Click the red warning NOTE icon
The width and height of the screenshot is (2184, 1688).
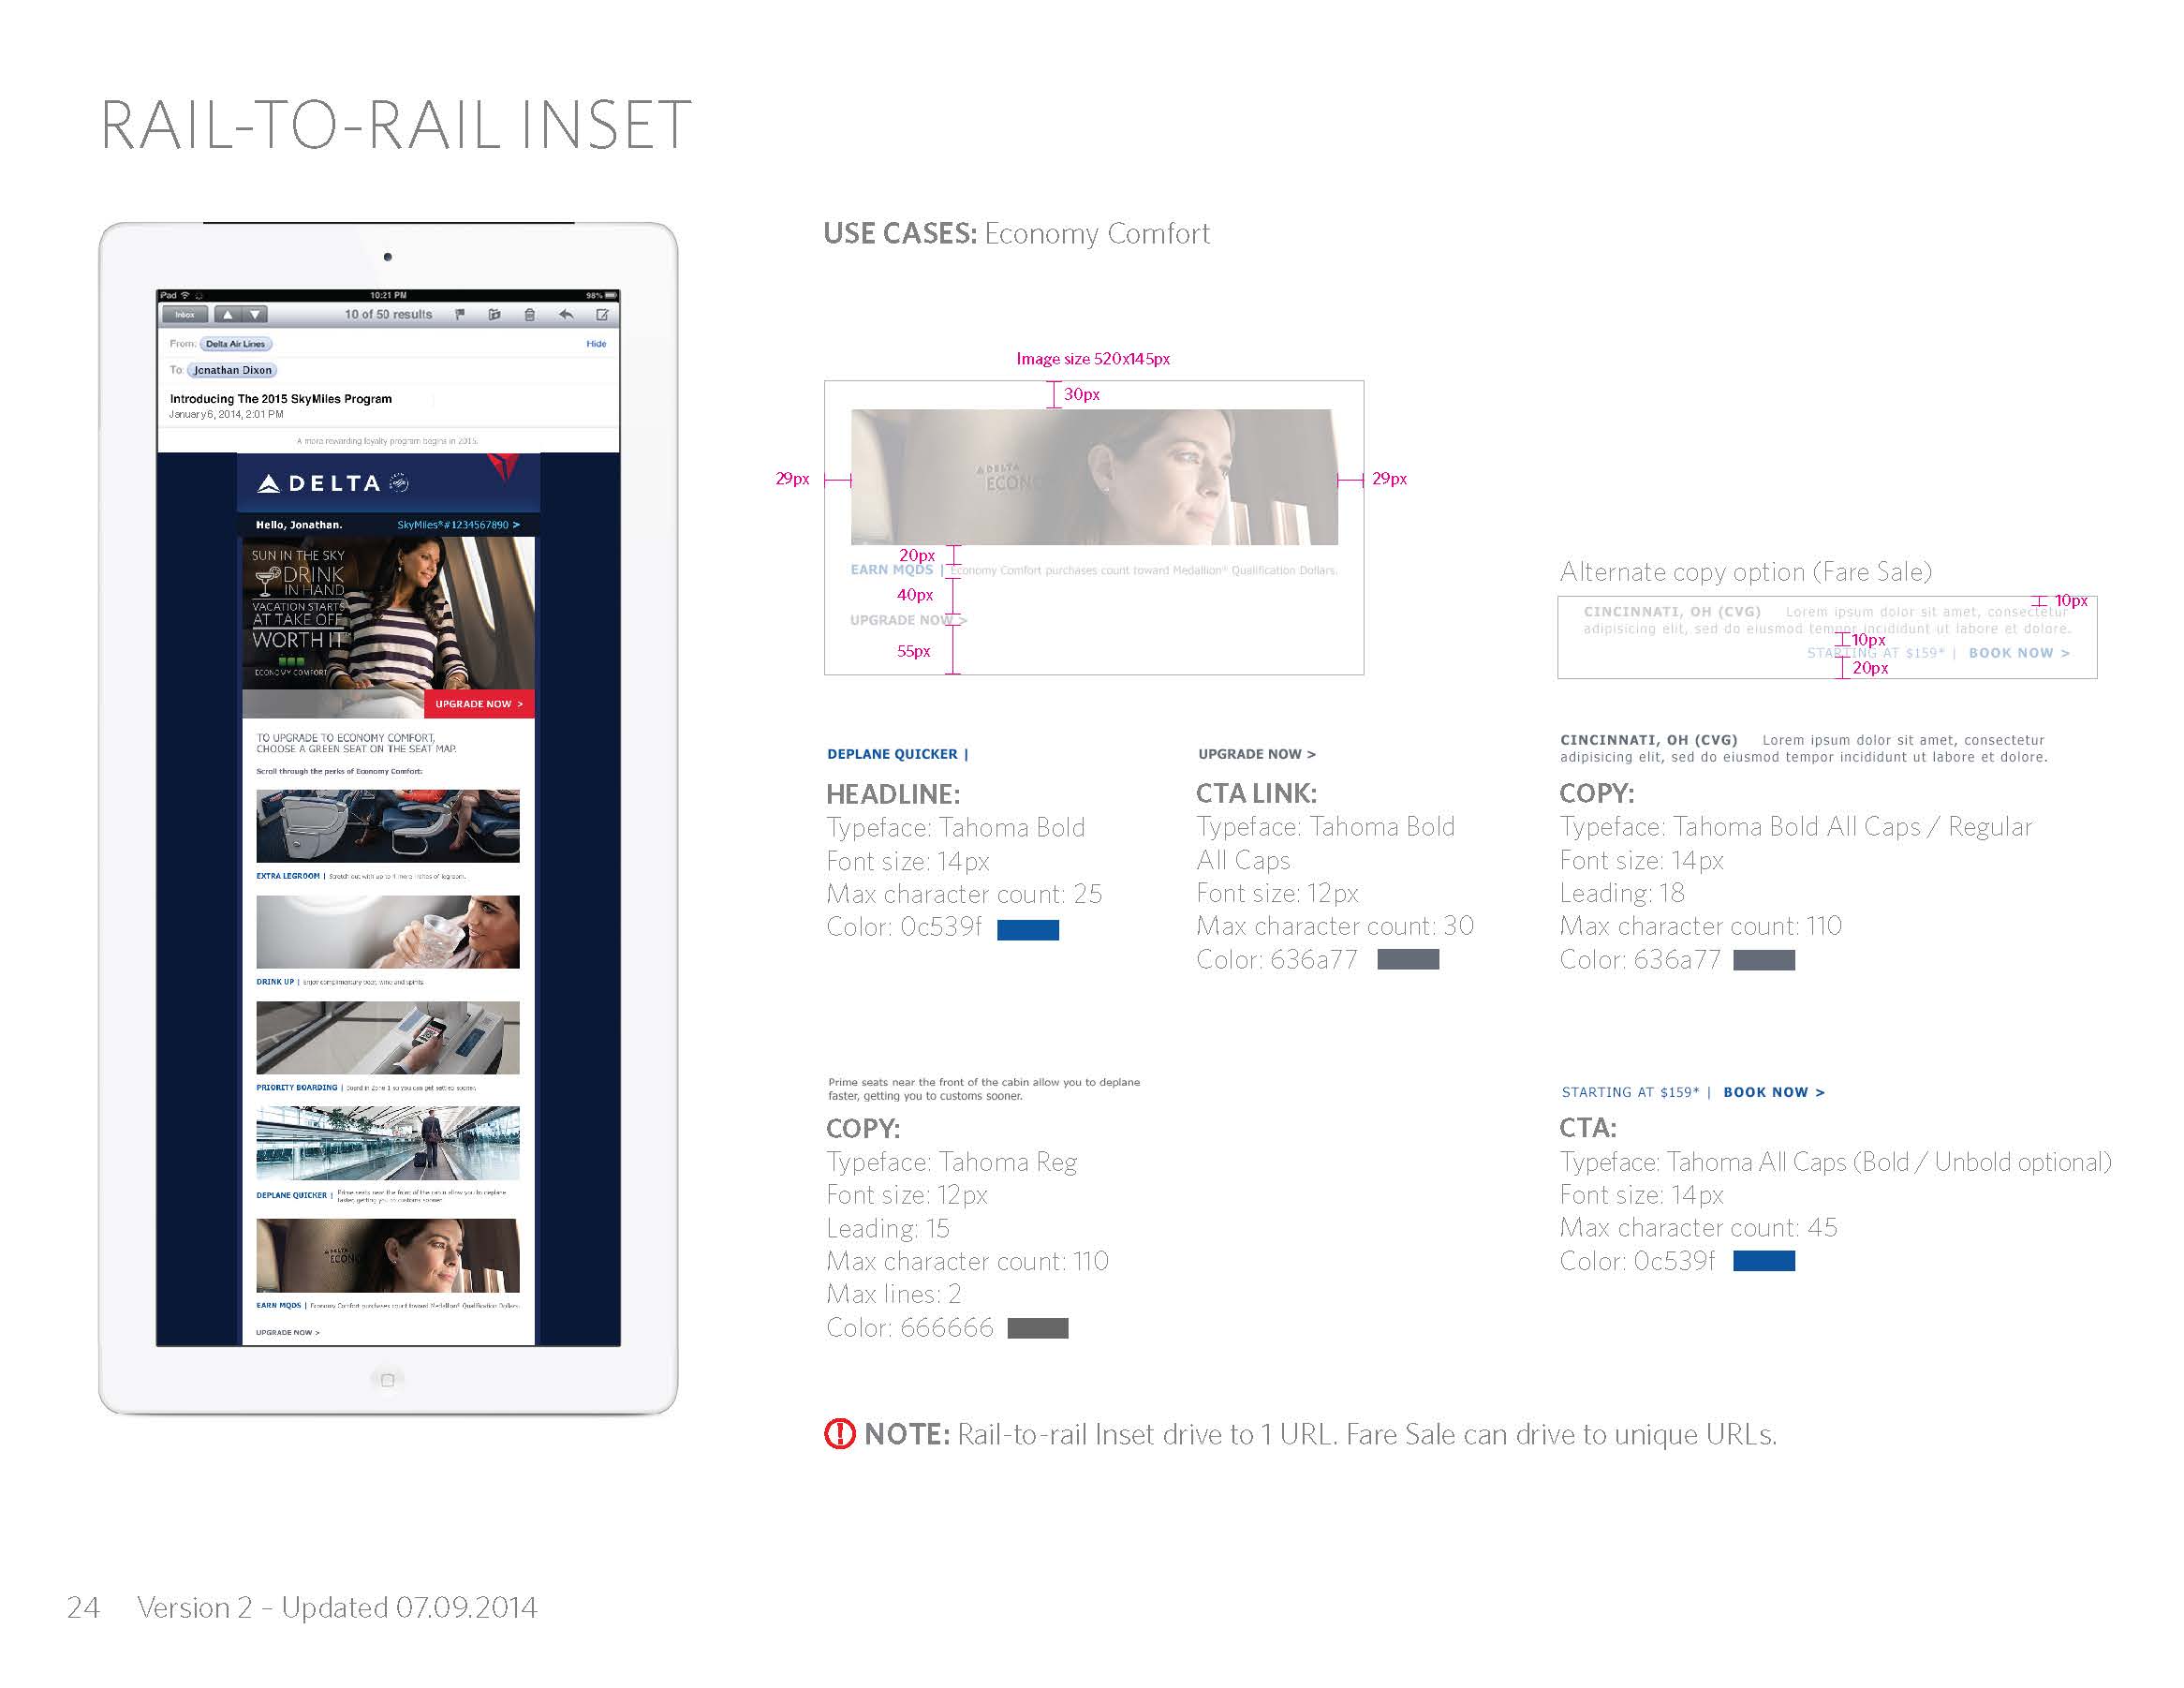pos(839,1434)
